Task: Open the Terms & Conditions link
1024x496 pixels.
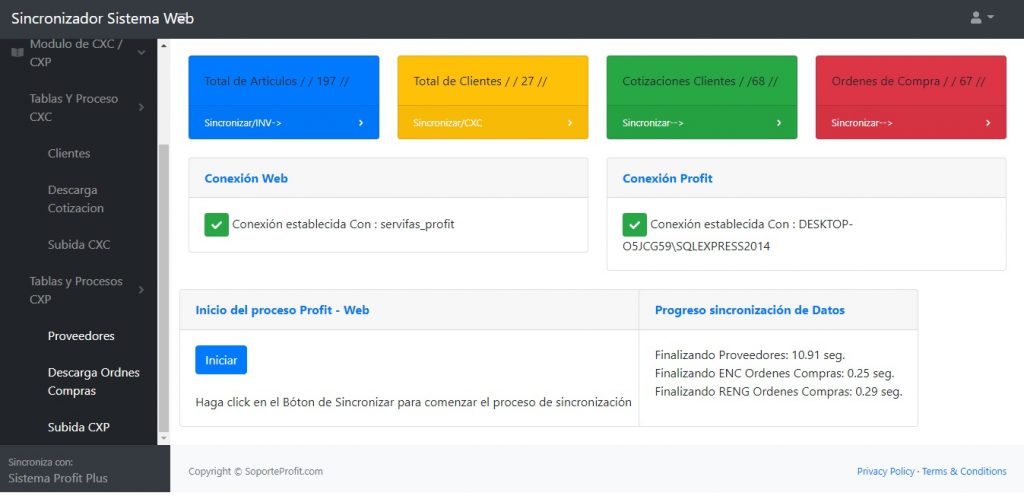Action: [964, 471]
